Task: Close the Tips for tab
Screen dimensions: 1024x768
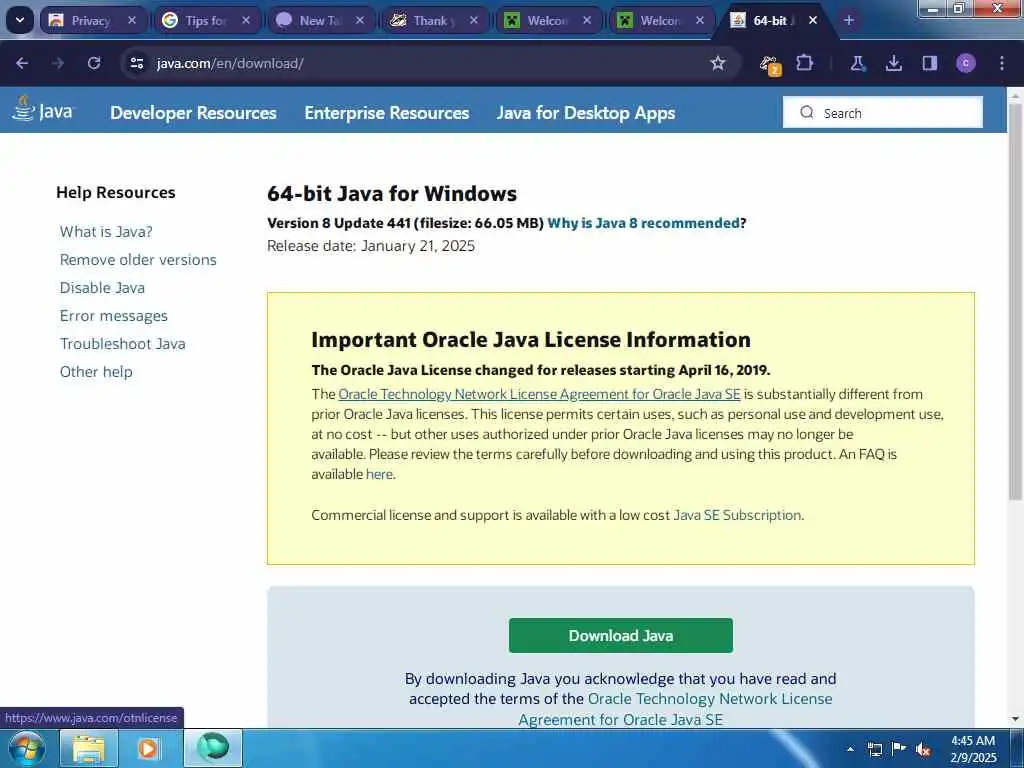Action: [246, 20]
